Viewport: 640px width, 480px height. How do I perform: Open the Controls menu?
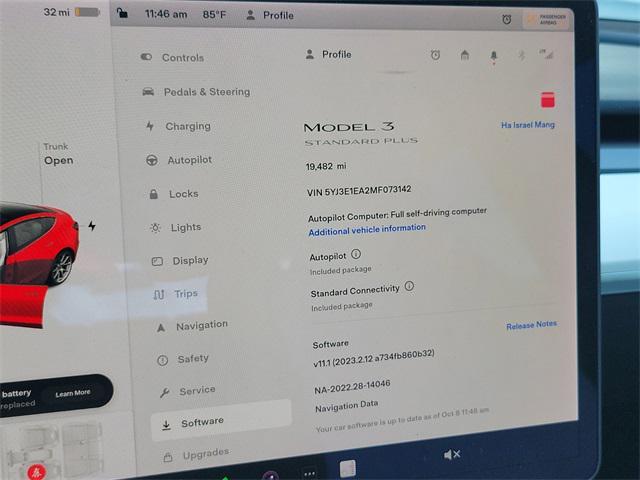(181, 58)
